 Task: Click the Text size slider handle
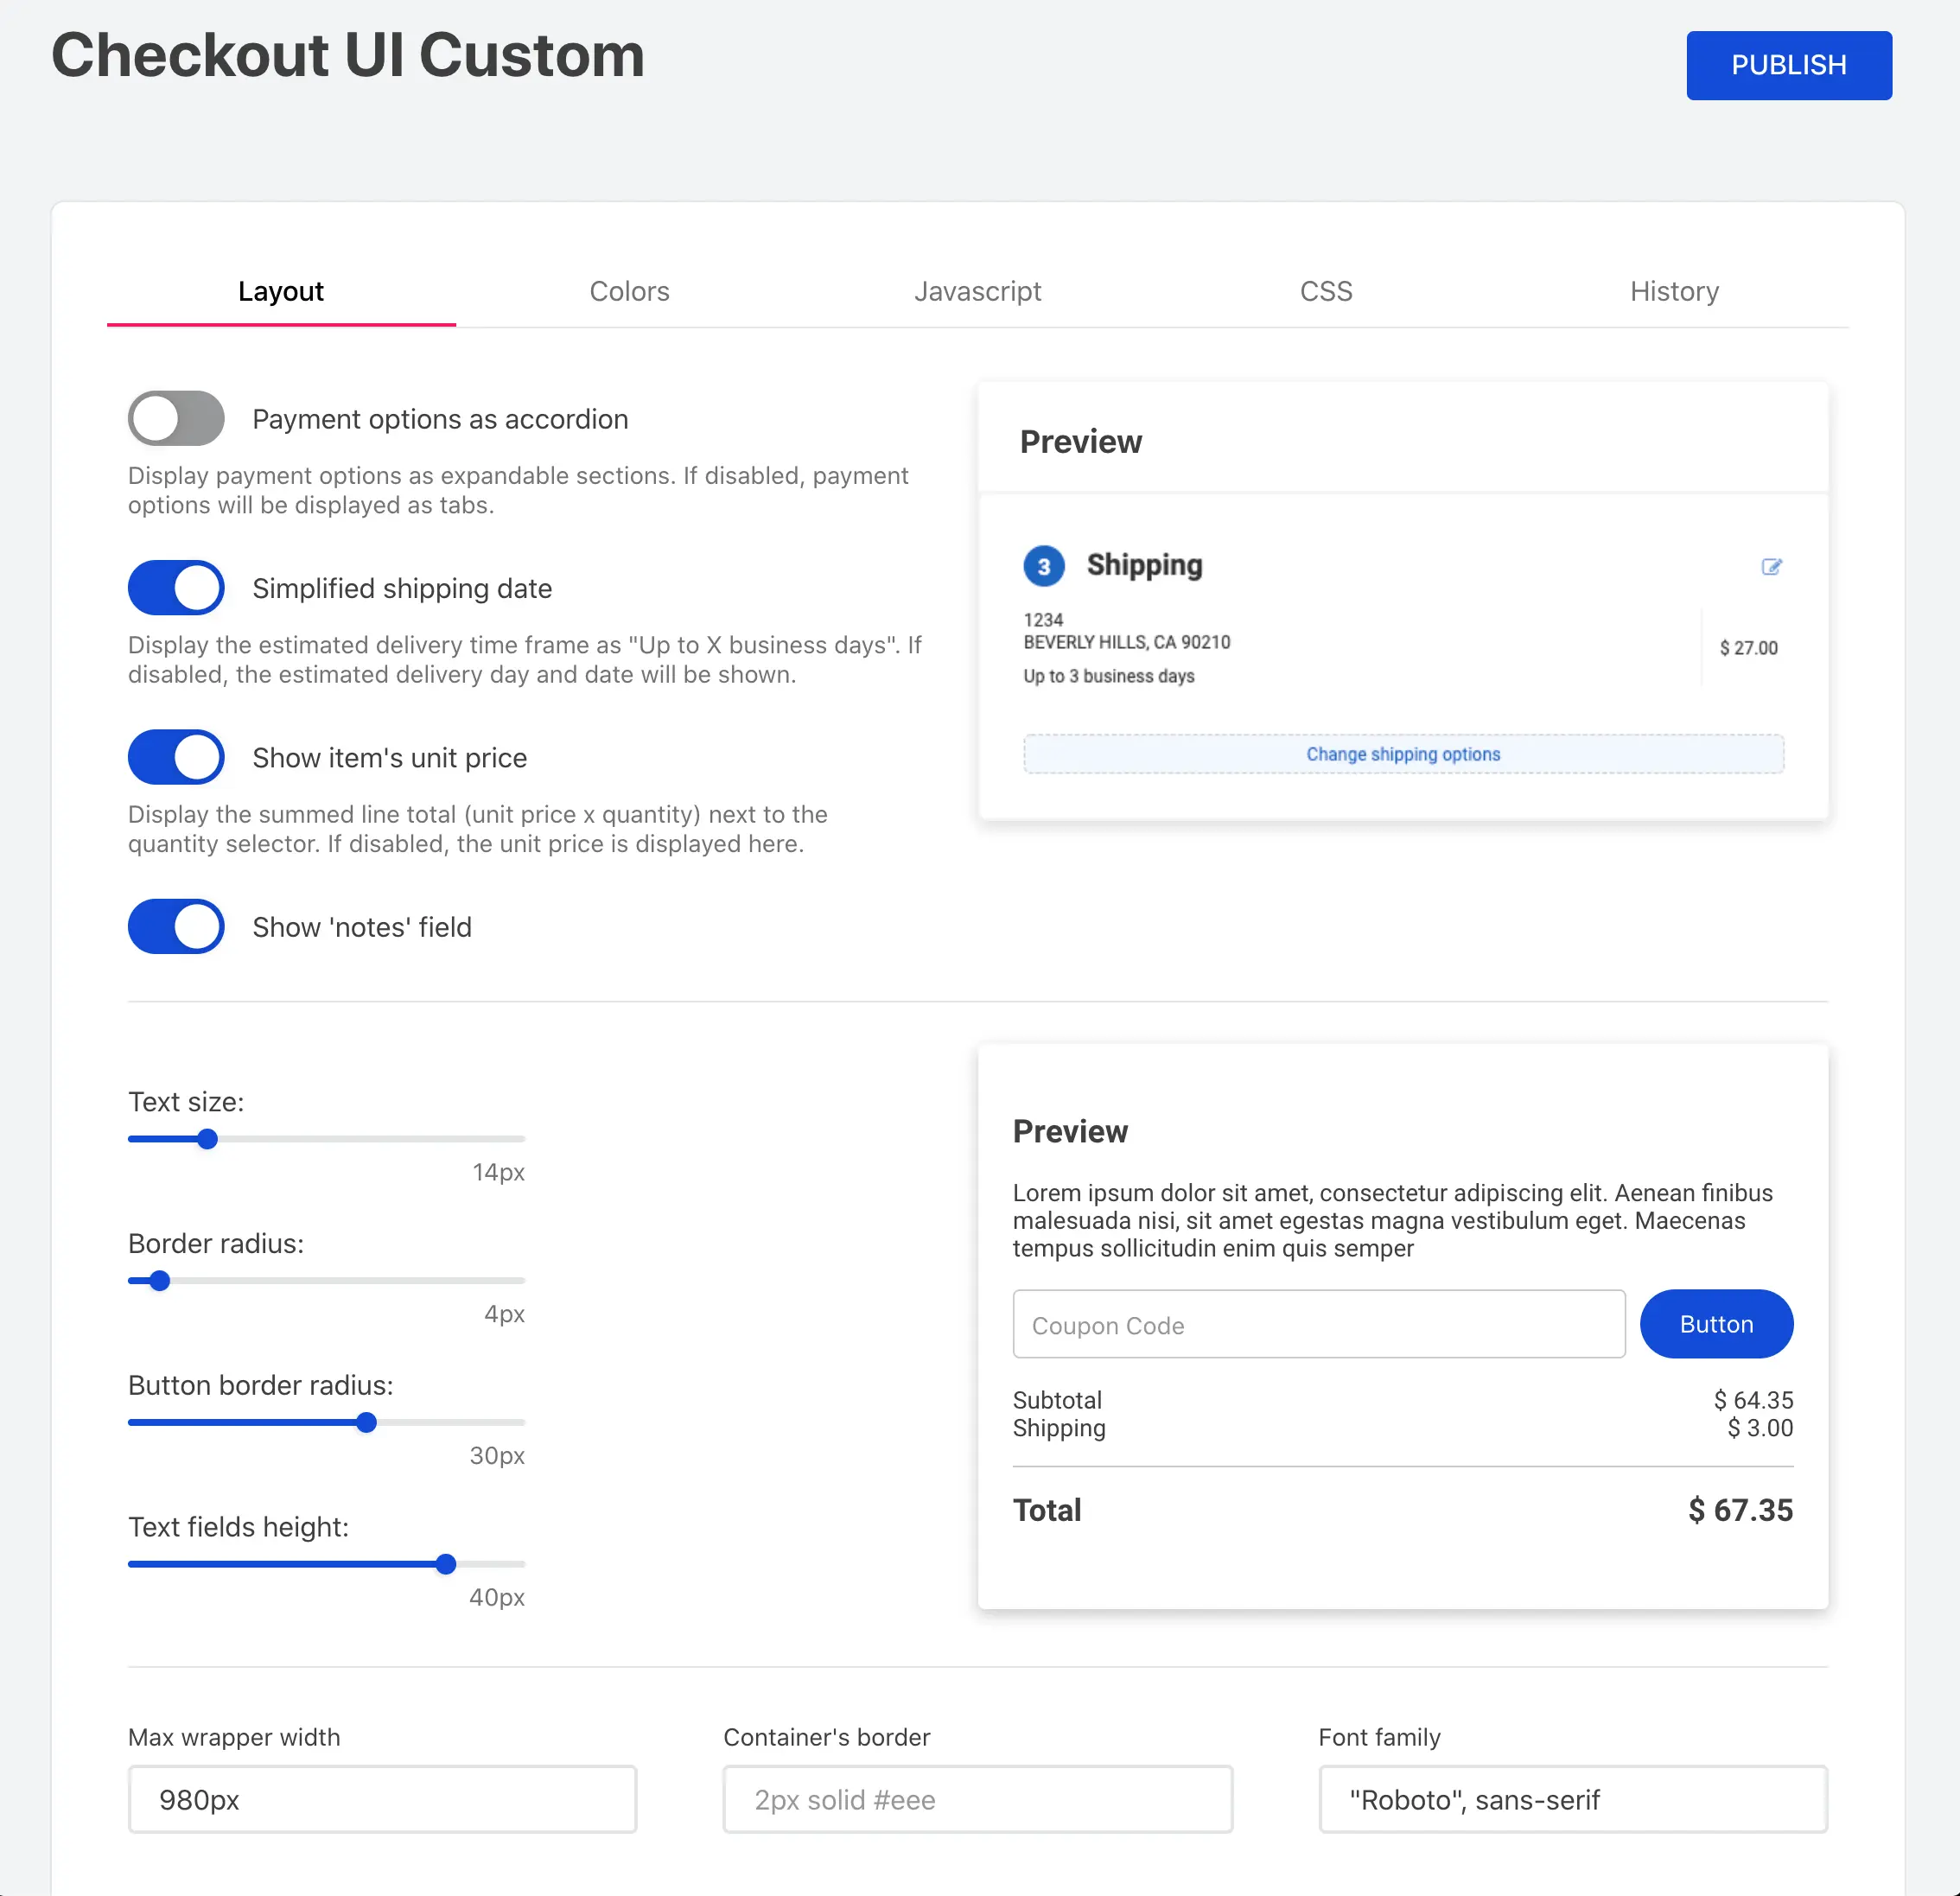(x=207, y=1139)
